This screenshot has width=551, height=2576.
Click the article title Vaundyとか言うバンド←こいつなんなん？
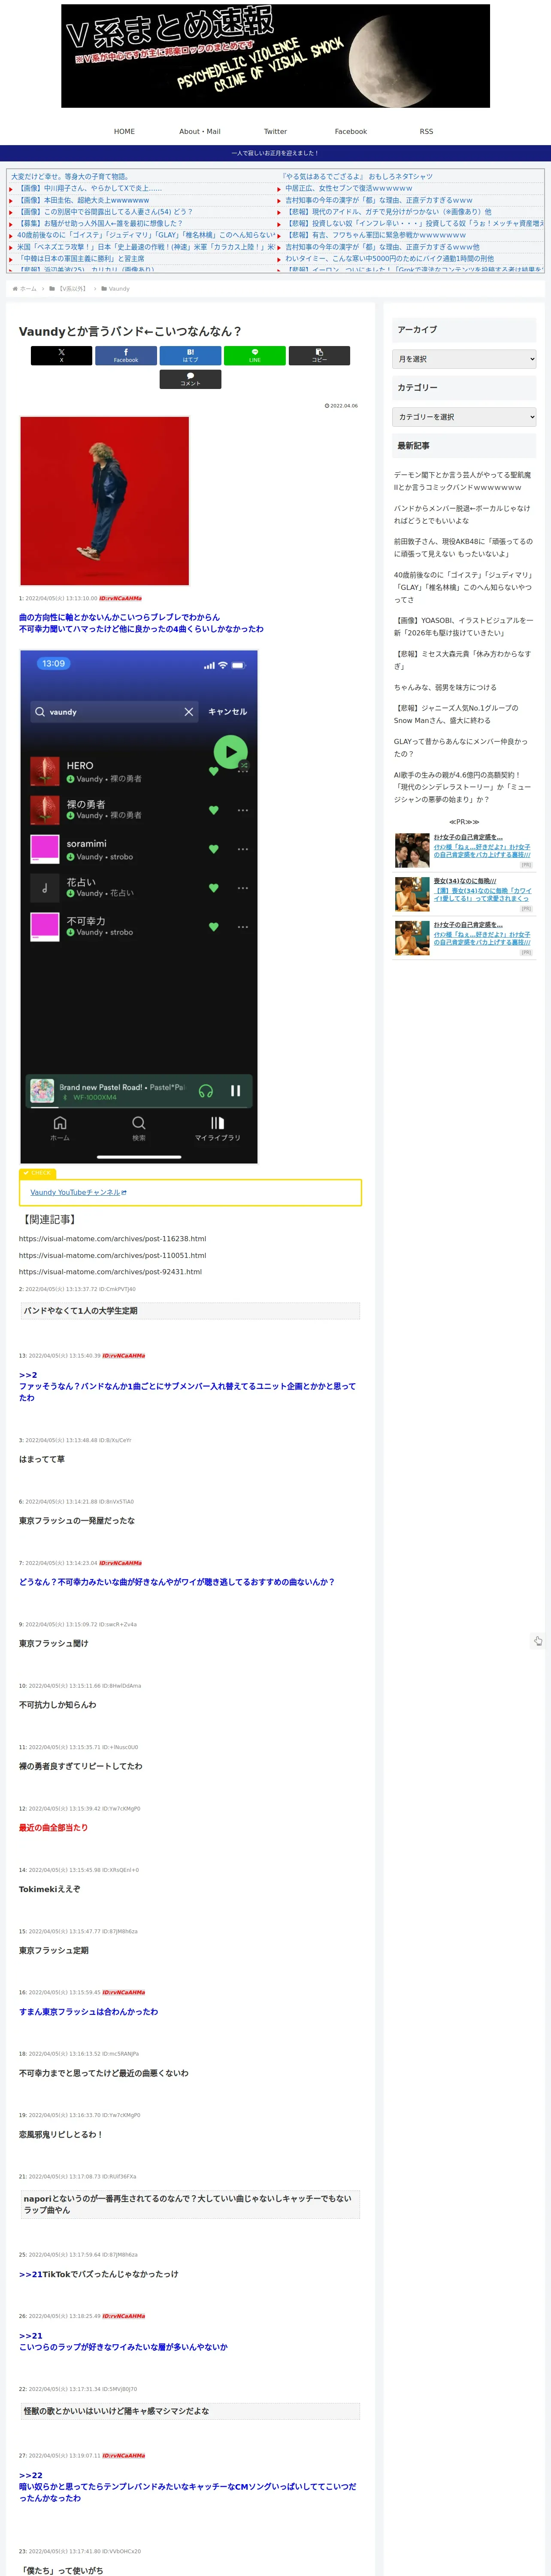point(130,331)
